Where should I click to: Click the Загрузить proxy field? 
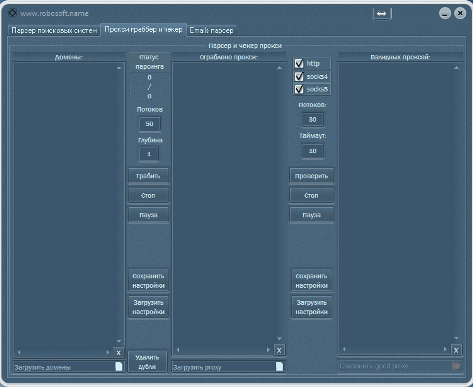click(x=229, y=367)
